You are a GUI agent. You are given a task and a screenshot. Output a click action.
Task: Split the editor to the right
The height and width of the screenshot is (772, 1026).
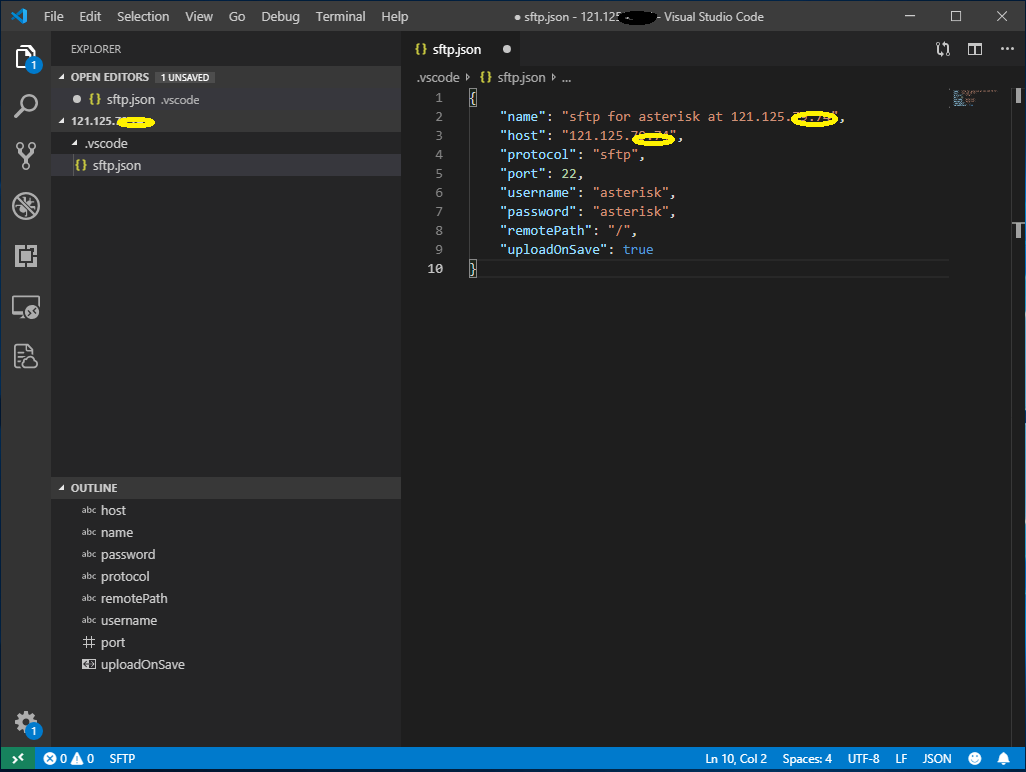click(x=975, y=49)
